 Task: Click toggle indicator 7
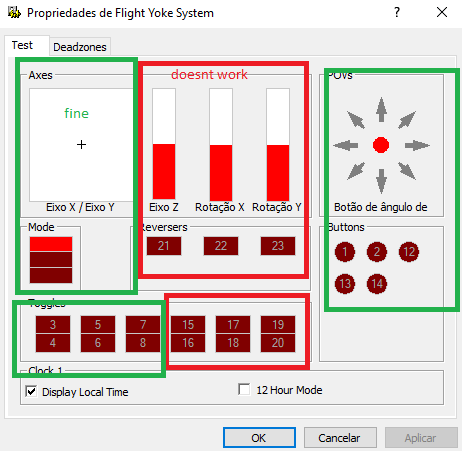coord(143,325)
